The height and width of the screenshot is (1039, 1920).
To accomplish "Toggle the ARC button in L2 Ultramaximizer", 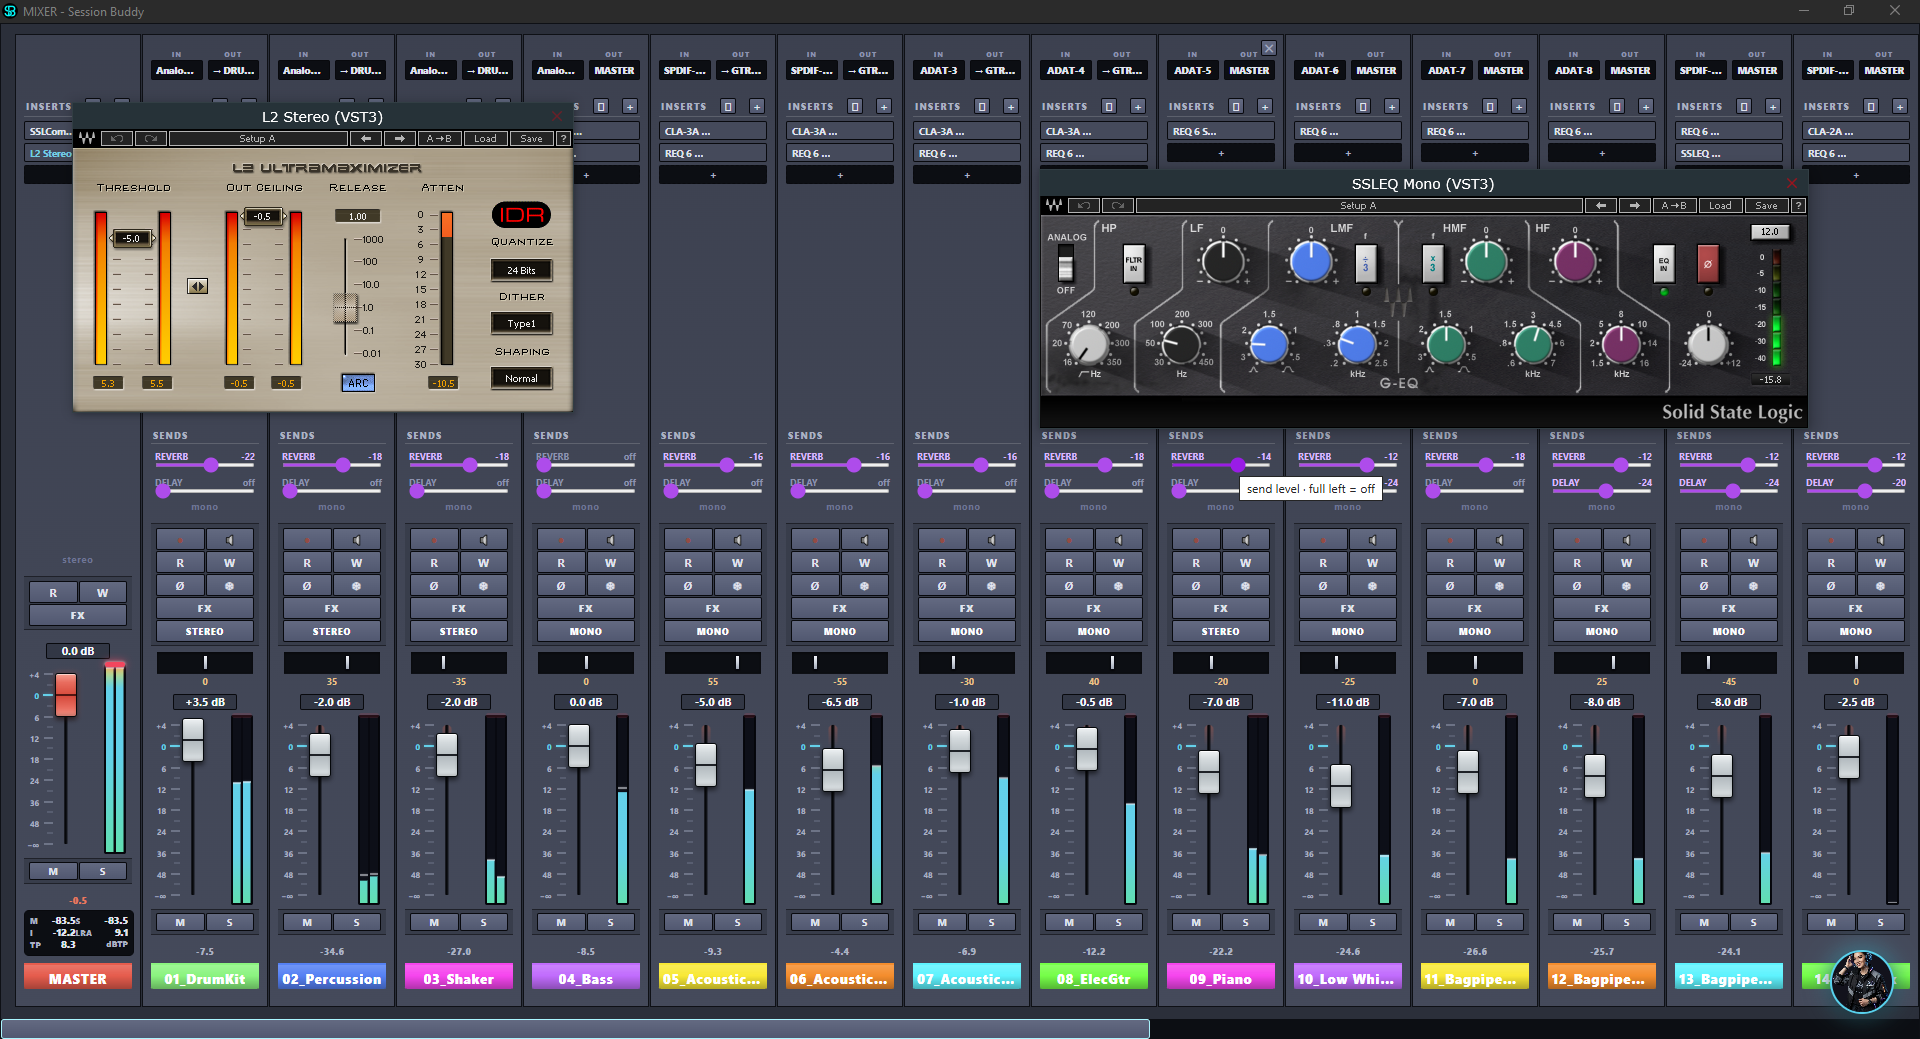I will [358, 383].
